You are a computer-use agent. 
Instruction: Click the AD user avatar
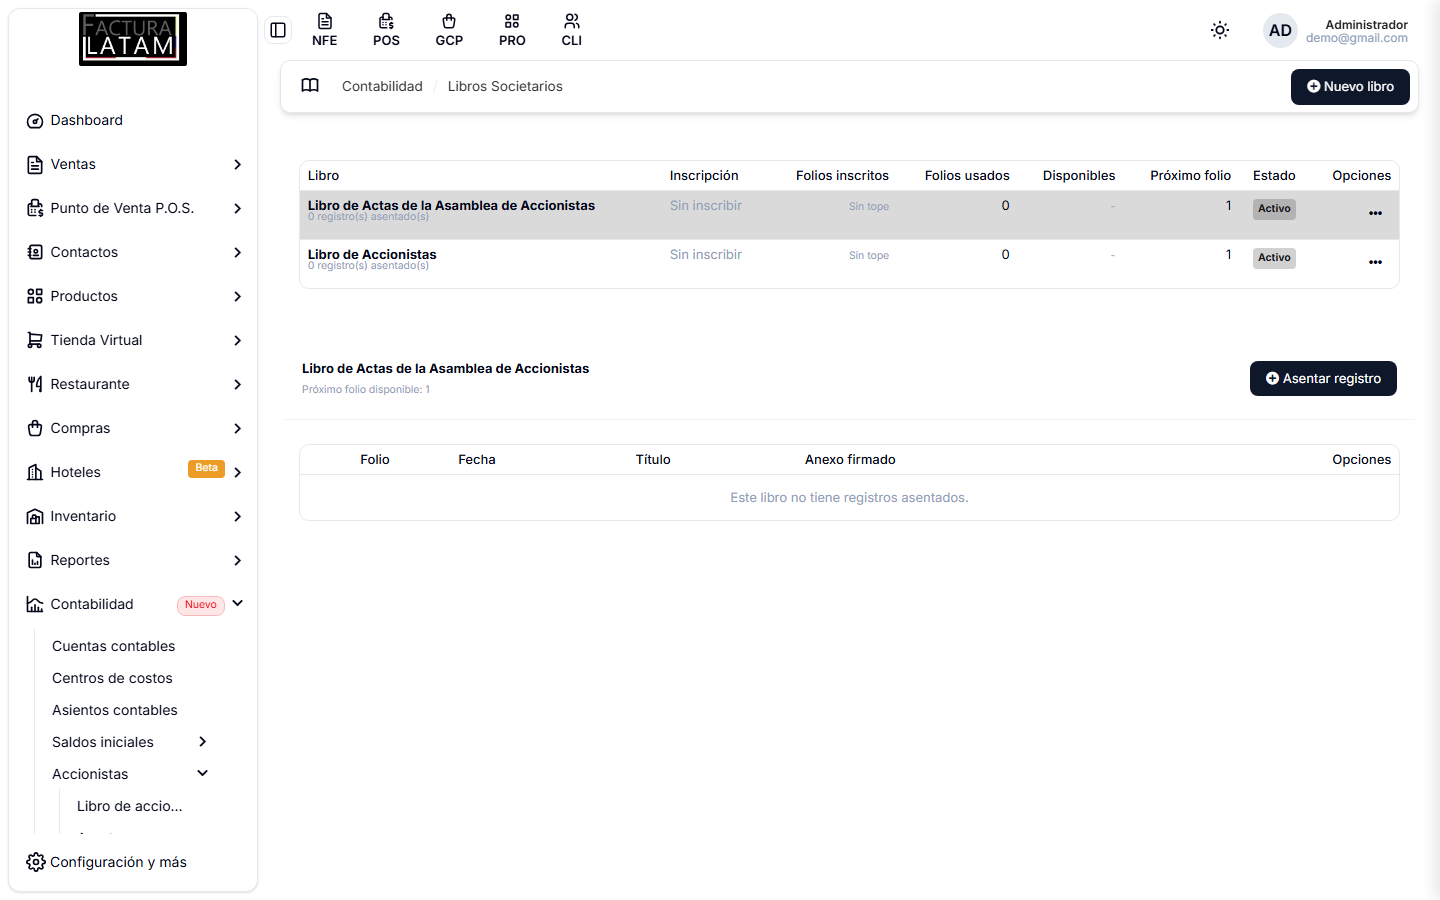coord(1280,30)
